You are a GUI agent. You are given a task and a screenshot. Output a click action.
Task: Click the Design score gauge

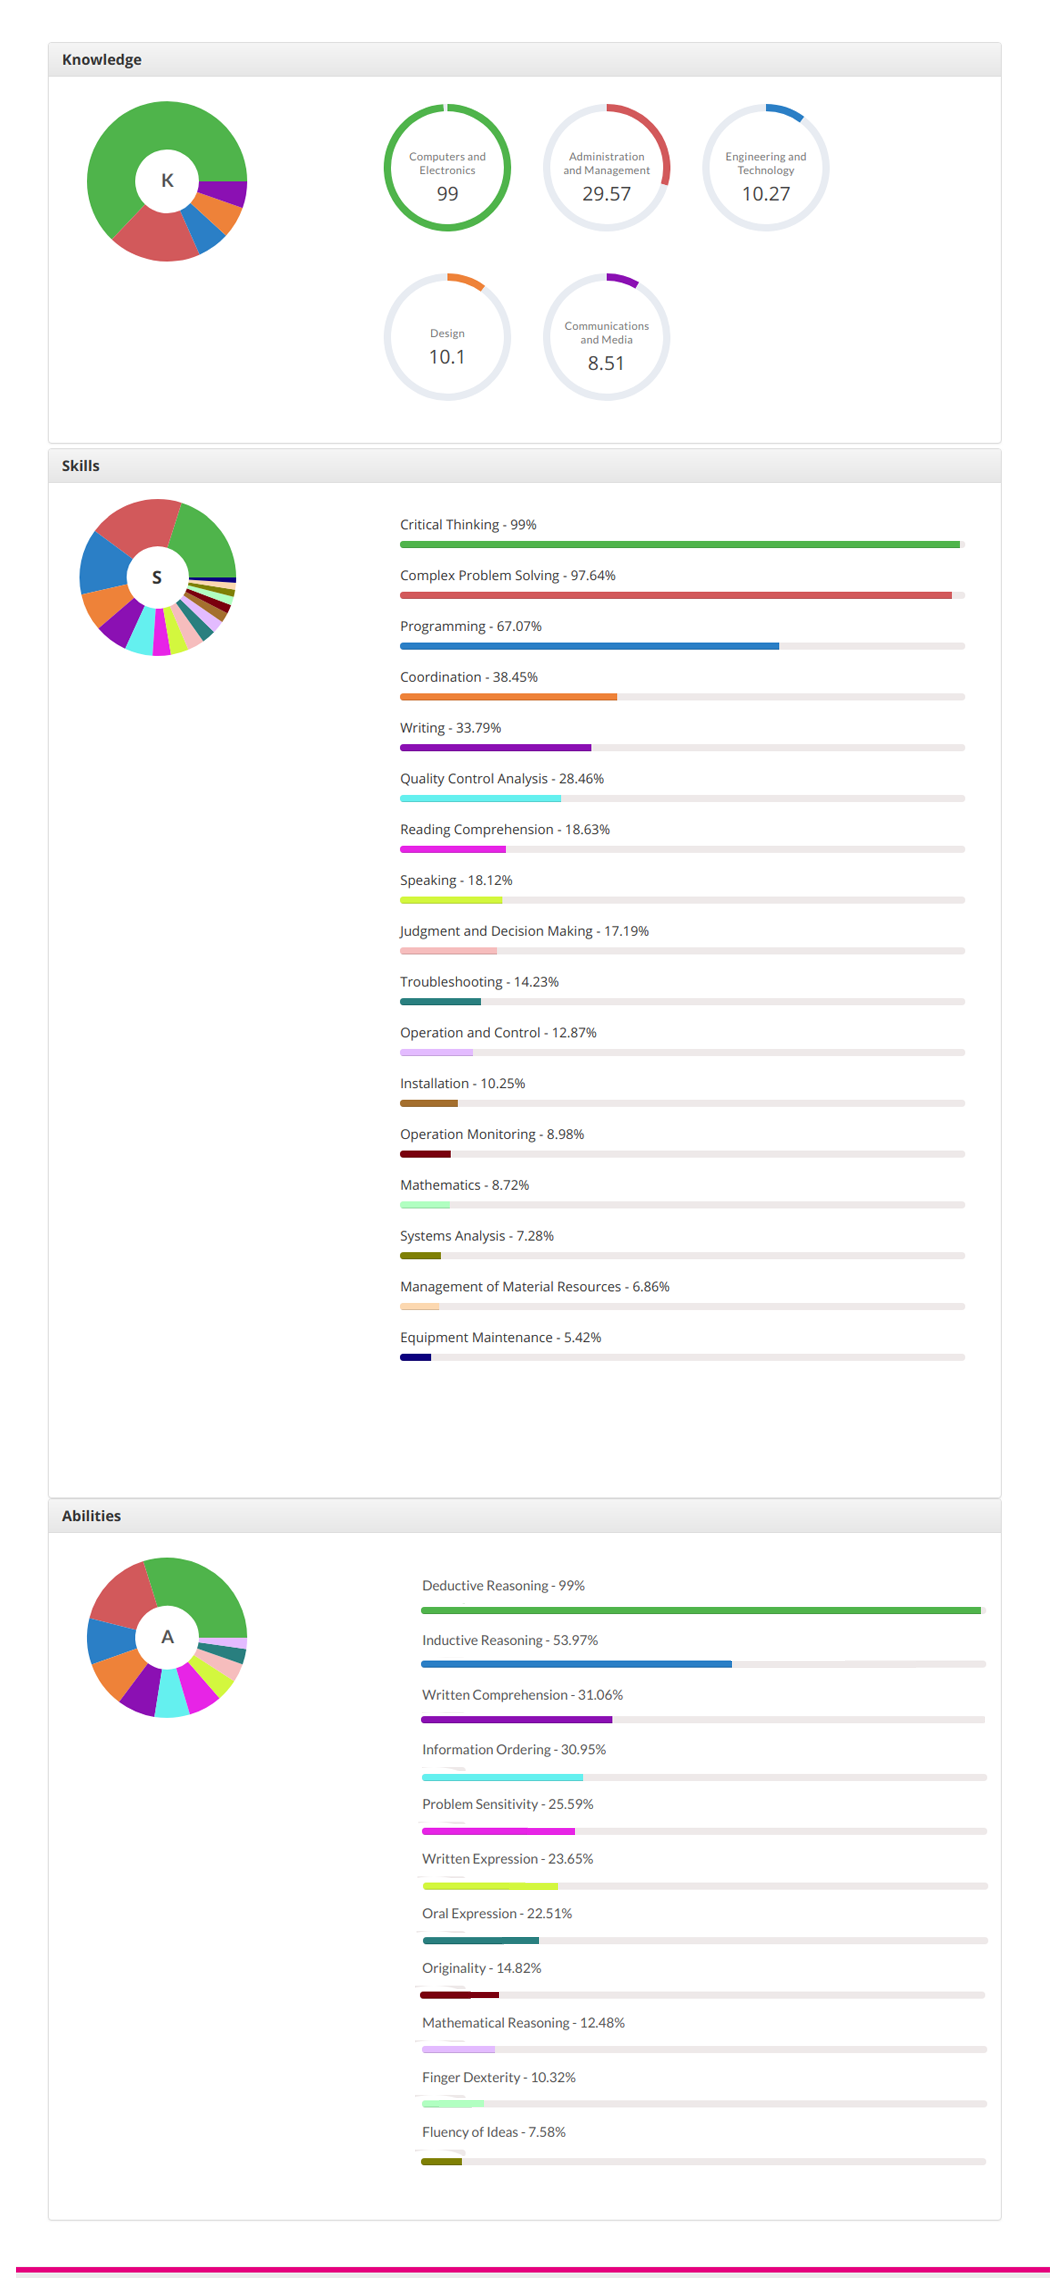[447, 337]
